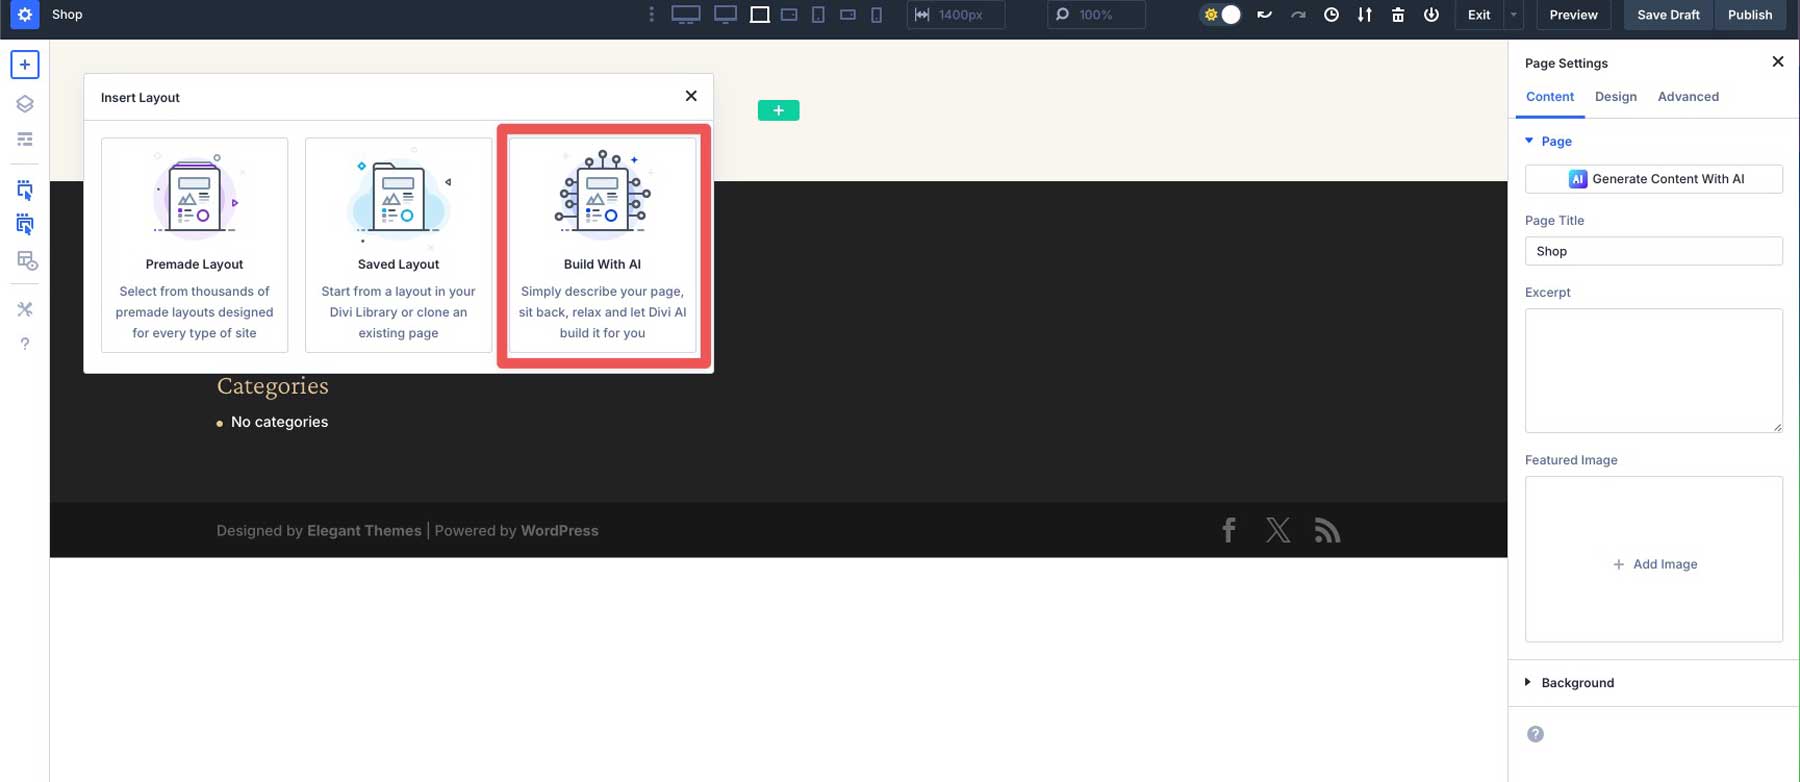Switch to the Design tab
This screenshot has width=1800, height=782.
coord(1615,97)
